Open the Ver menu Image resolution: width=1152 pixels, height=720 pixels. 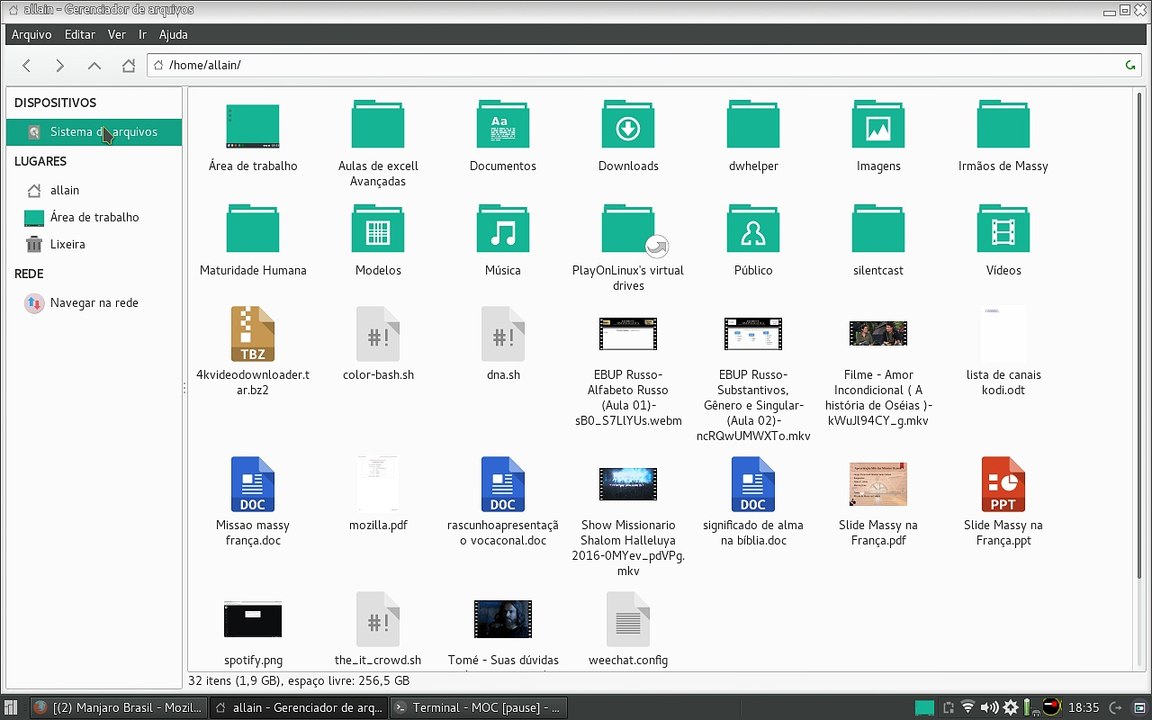click(x=117, y=35)
